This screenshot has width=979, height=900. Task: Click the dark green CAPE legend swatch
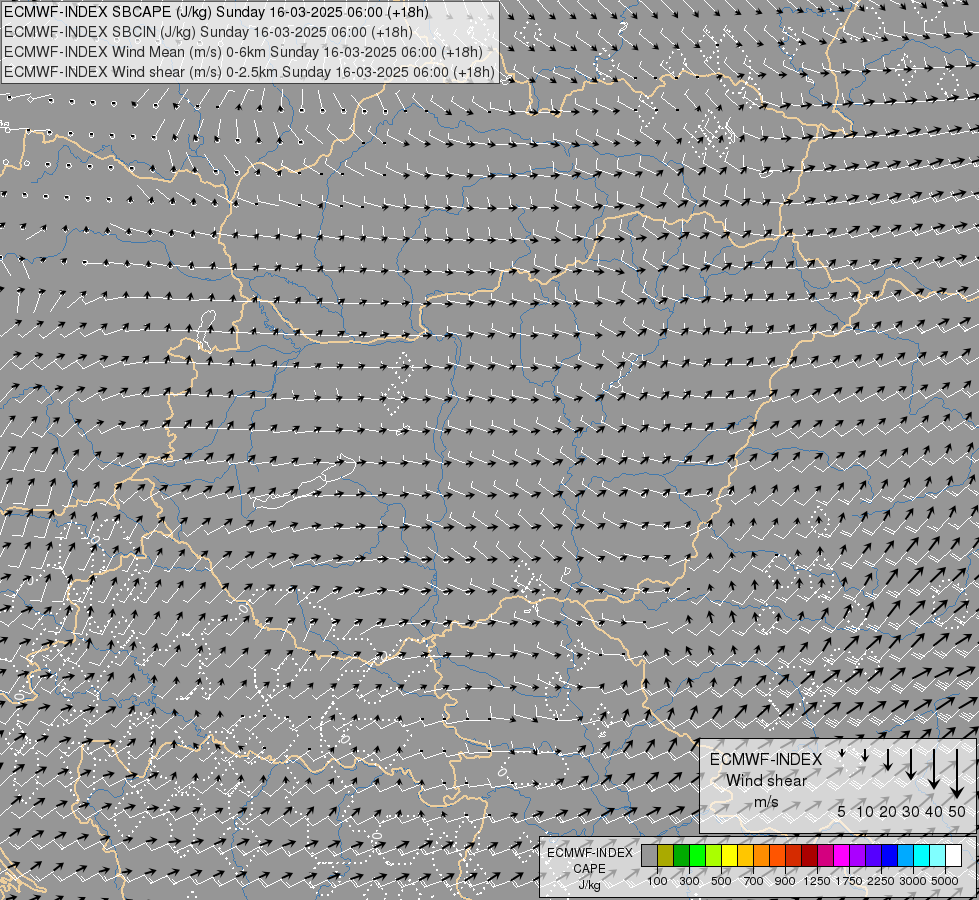682,855
